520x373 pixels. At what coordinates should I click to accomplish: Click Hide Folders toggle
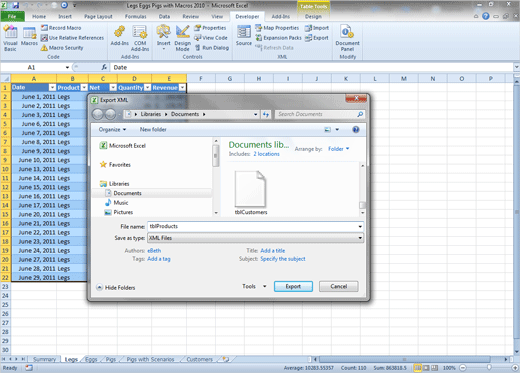116,287
